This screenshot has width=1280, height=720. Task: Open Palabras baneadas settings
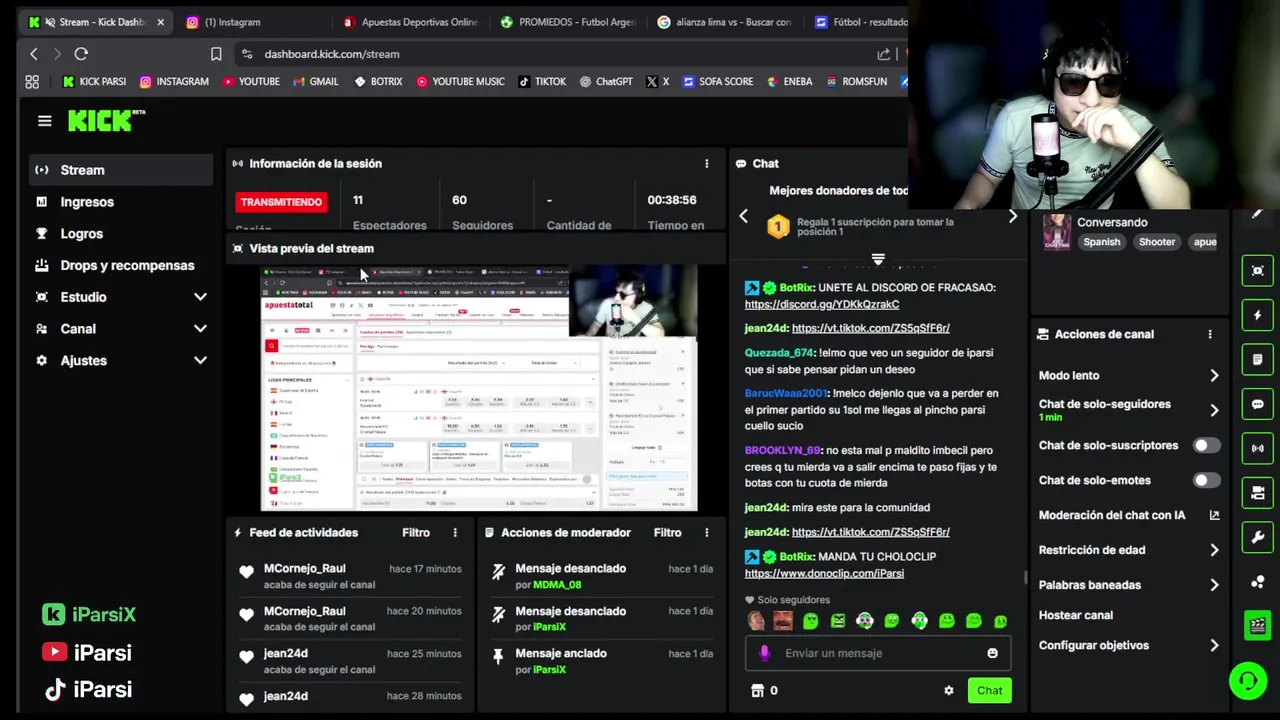tap(1129, 585)
